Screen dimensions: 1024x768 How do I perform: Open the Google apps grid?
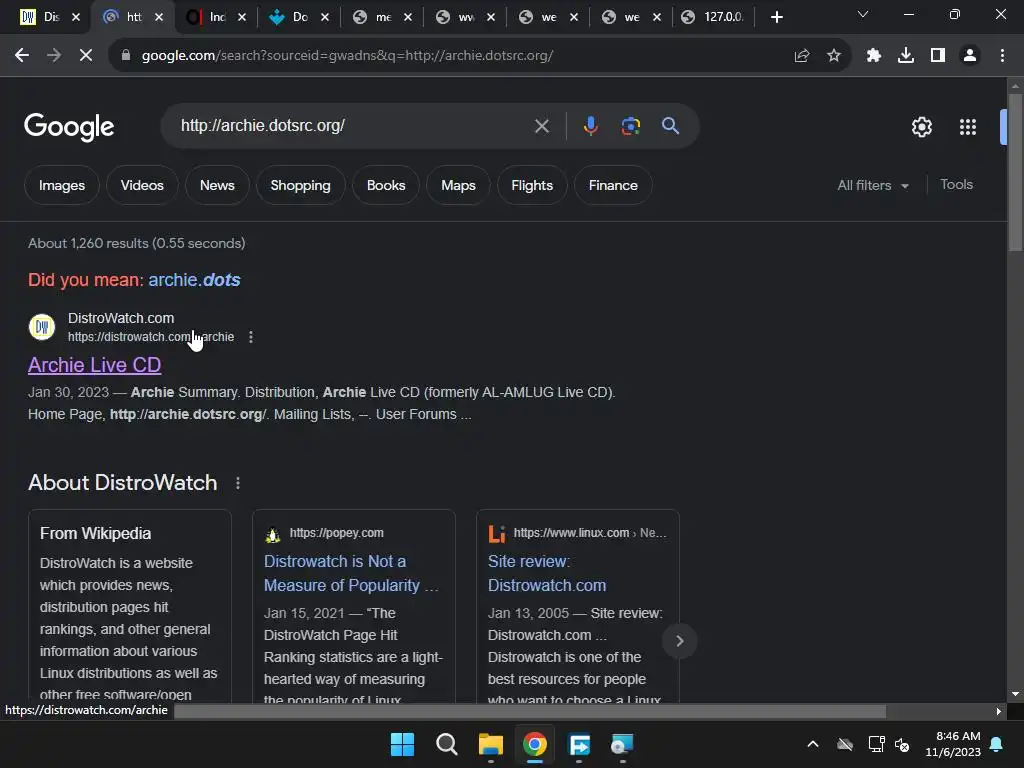click(968, 127)
